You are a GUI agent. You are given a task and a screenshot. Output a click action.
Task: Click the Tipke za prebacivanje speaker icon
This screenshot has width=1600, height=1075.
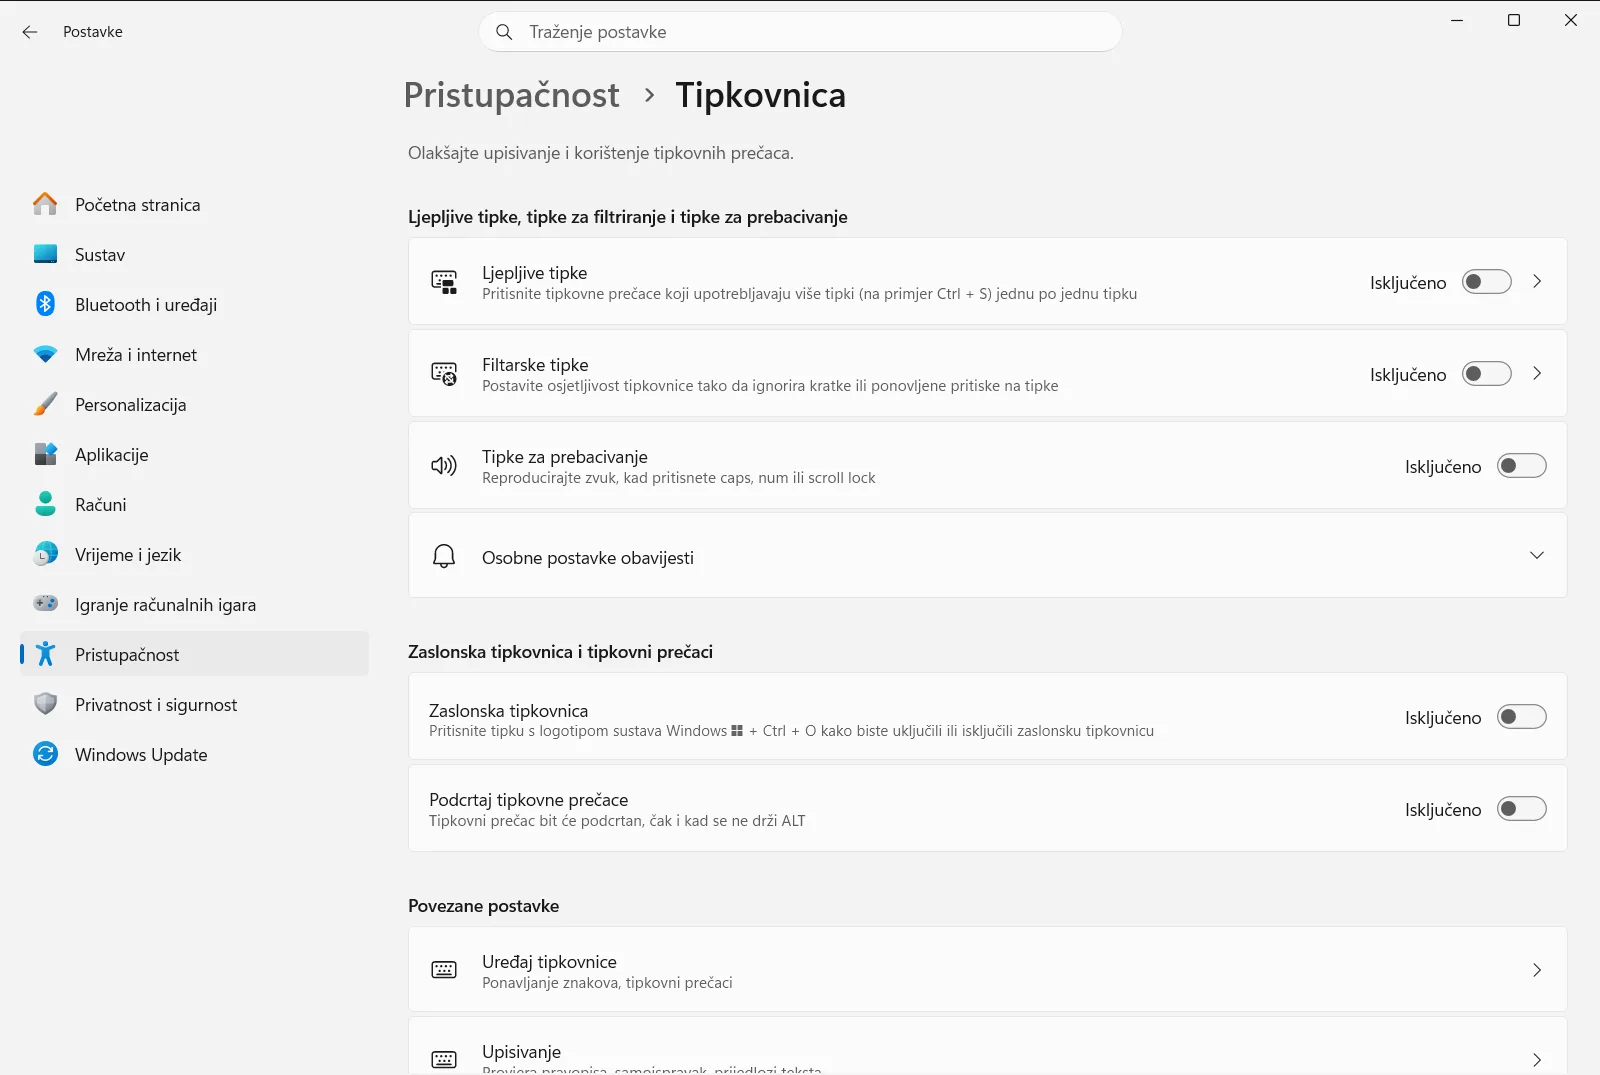pos(444,465)
